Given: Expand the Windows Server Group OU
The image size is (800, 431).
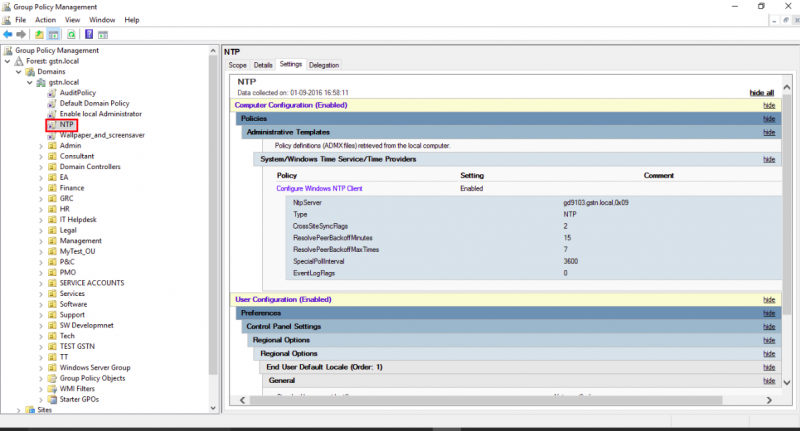Looking at the screenshot, I should click(41, 368).
